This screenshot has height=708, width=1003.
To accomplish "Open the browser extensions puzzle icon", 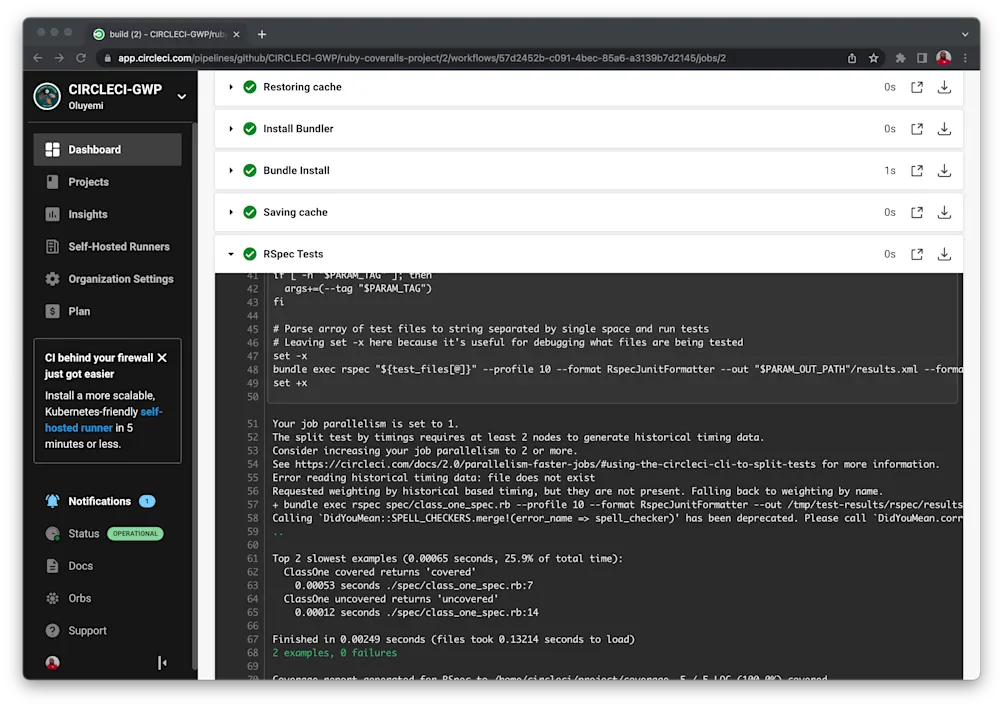I will pos(901,58).
